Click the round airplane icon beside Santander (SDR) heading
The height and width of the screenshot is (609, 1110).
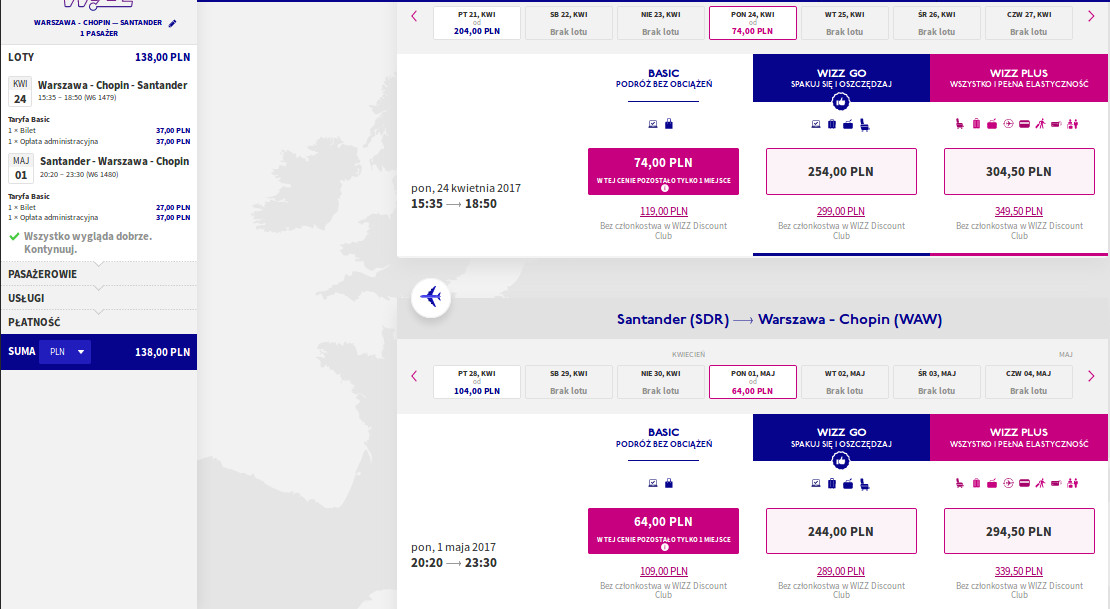click(430, 297)
